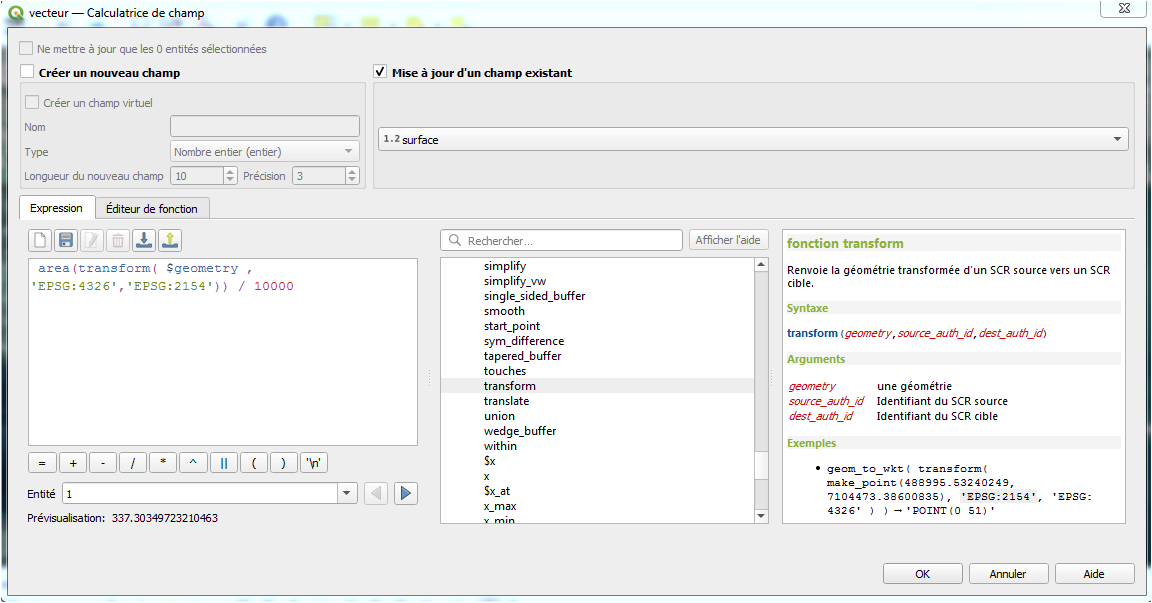Insert the division operator
This screenshot has width=1152, height=603.
click(x=133, y=463)
